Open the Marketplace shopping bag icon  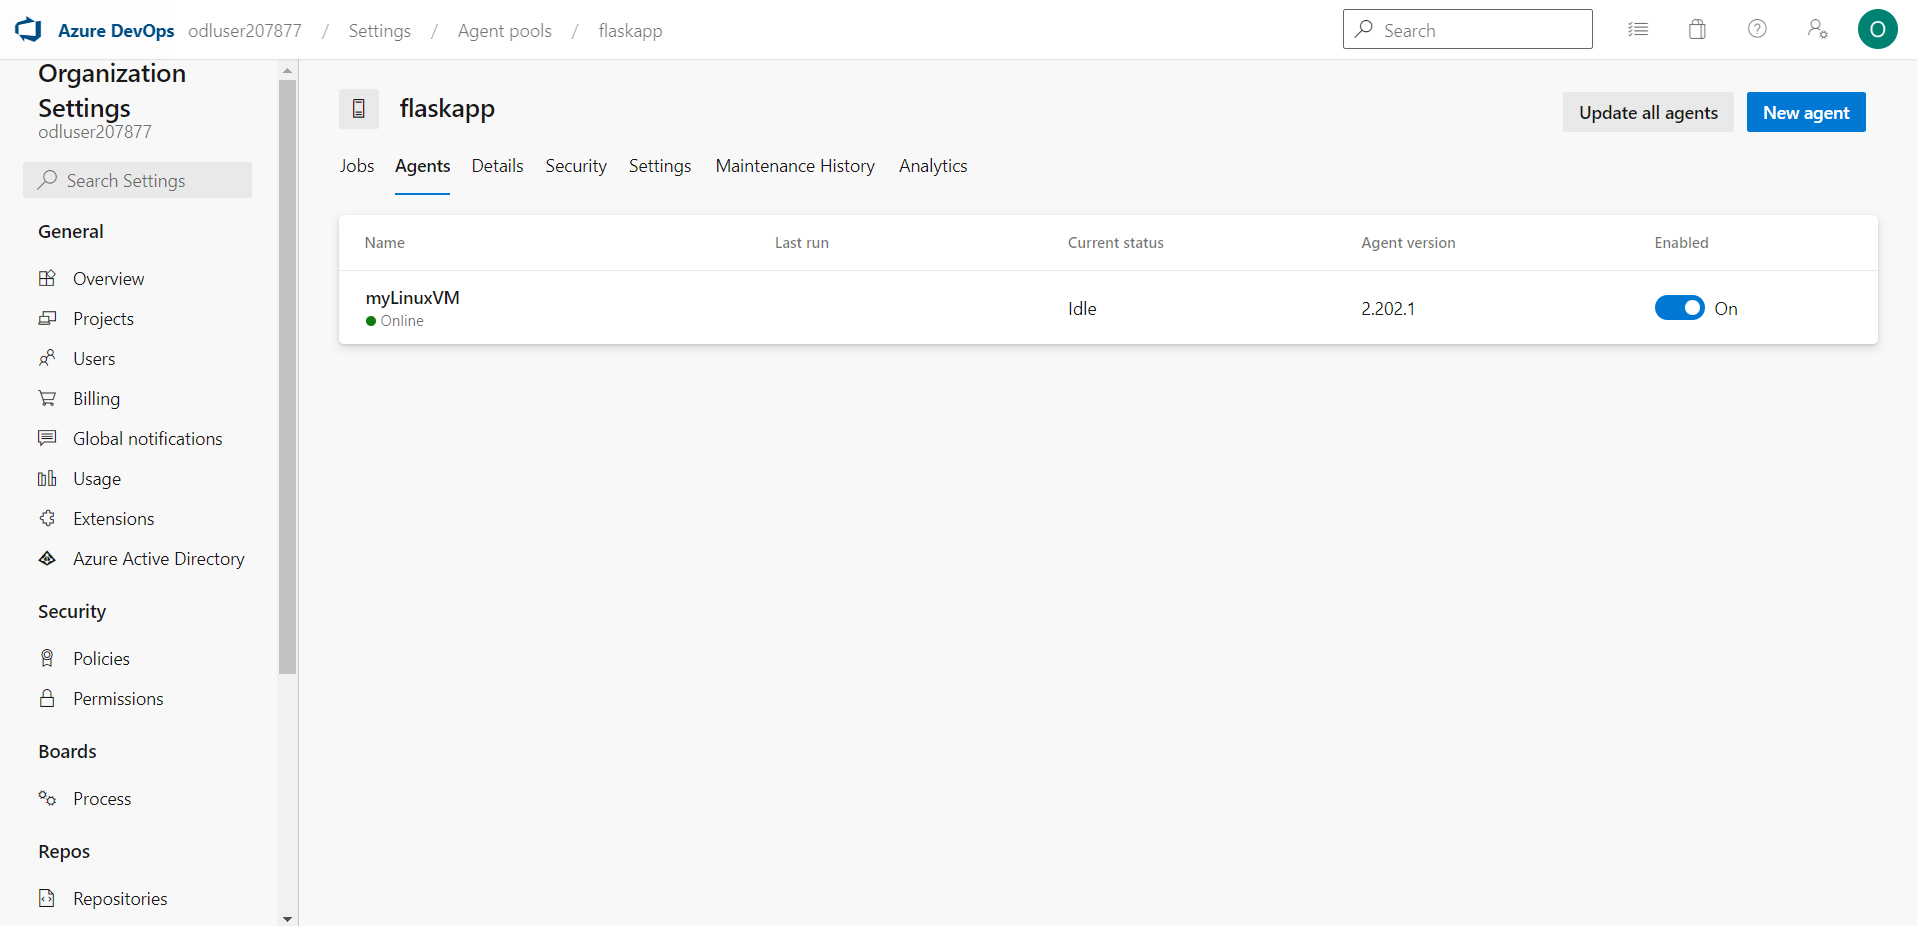pyautogui.click(x=1697, y=29)
